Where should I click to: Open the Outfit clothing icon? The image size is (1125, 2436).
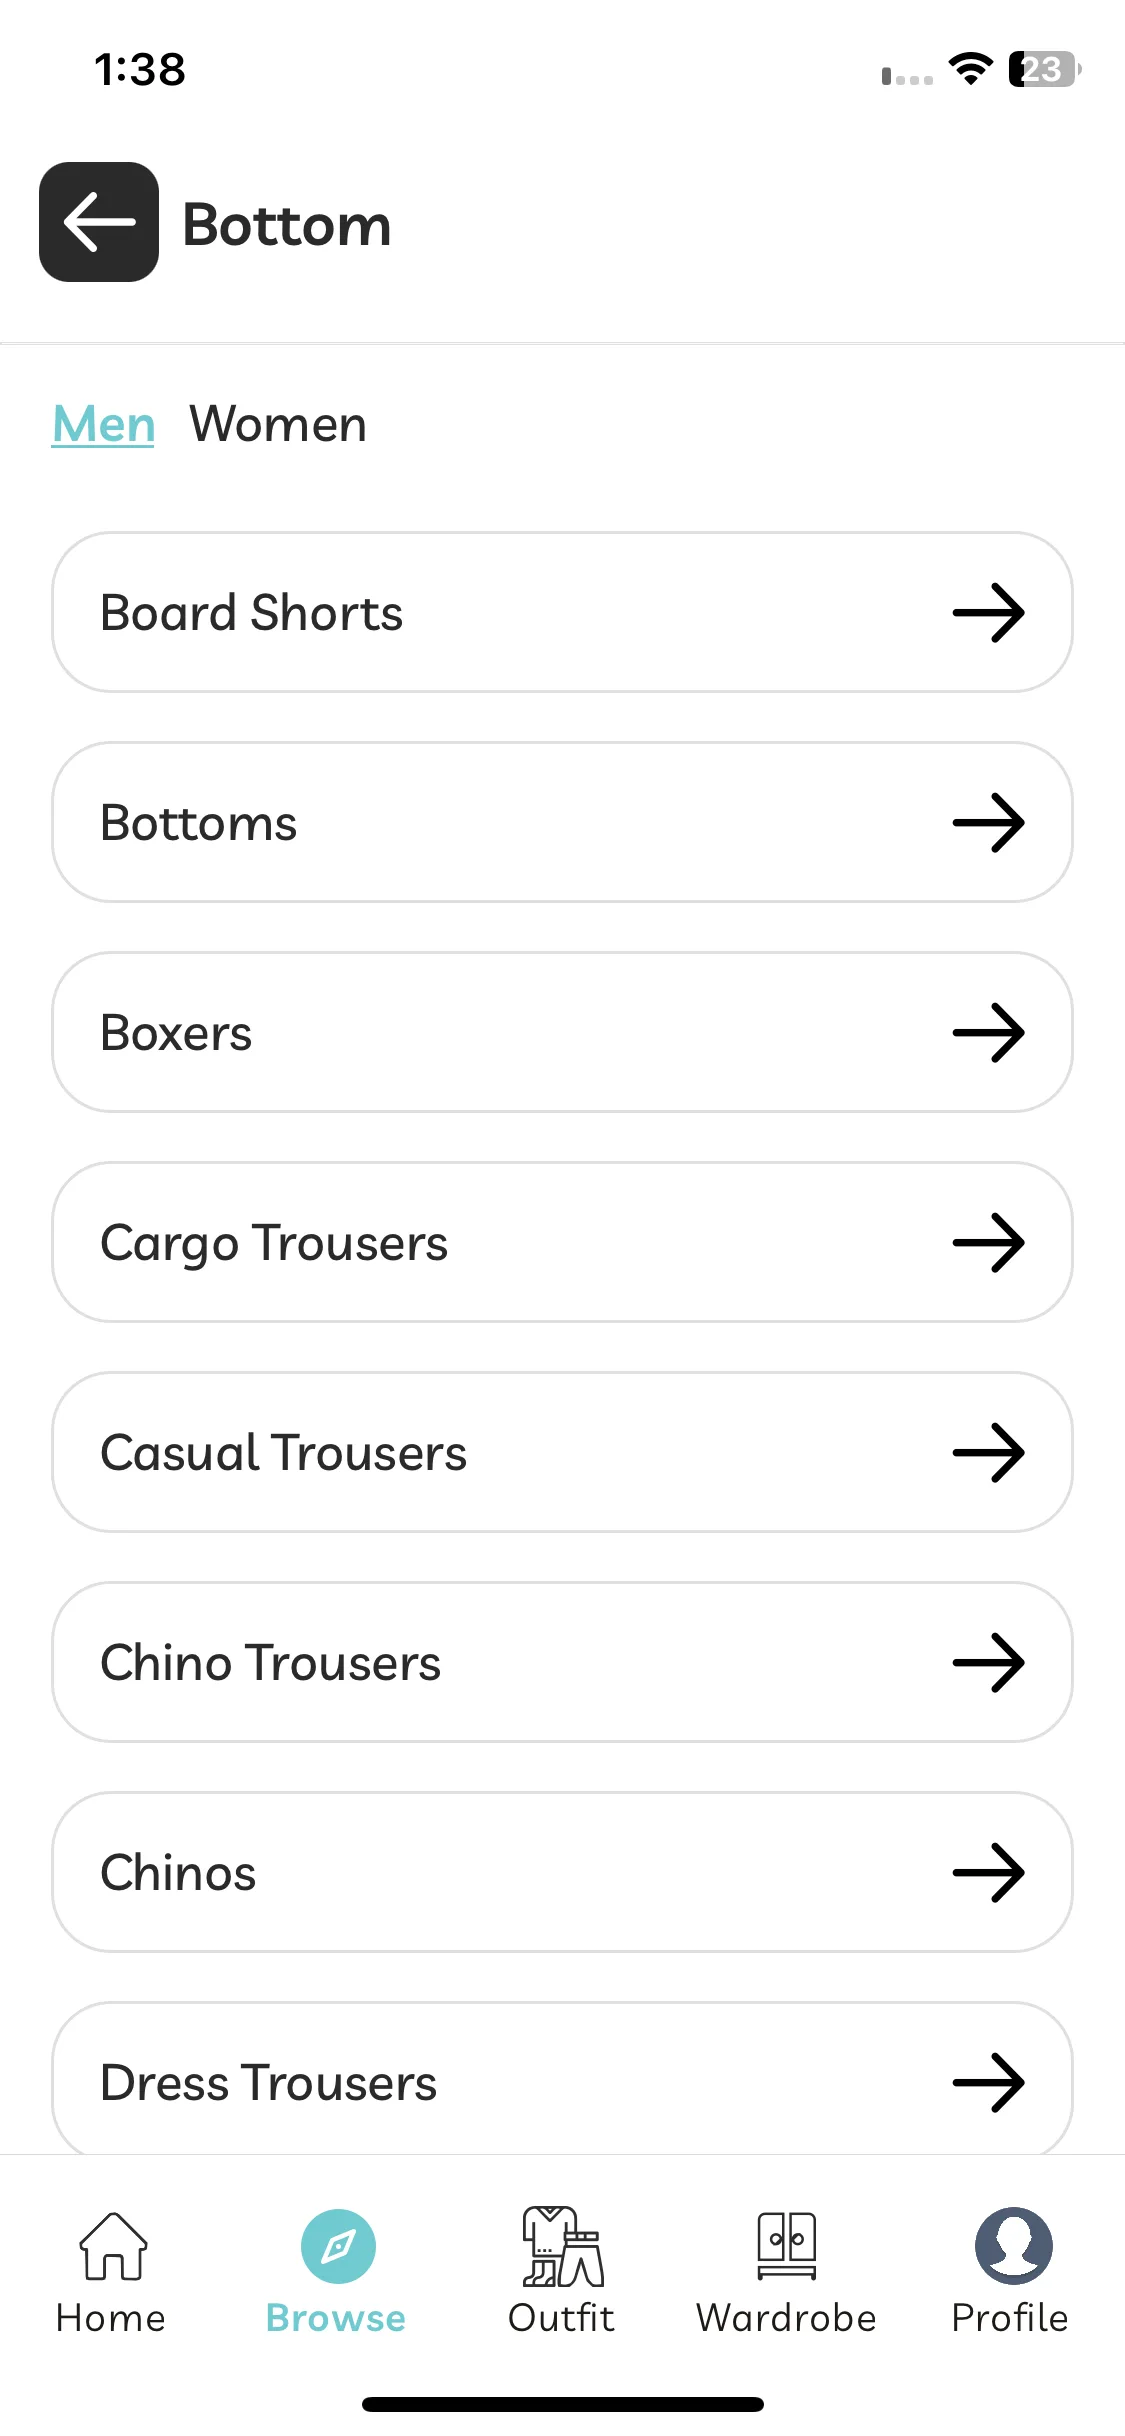(563, 2246)
